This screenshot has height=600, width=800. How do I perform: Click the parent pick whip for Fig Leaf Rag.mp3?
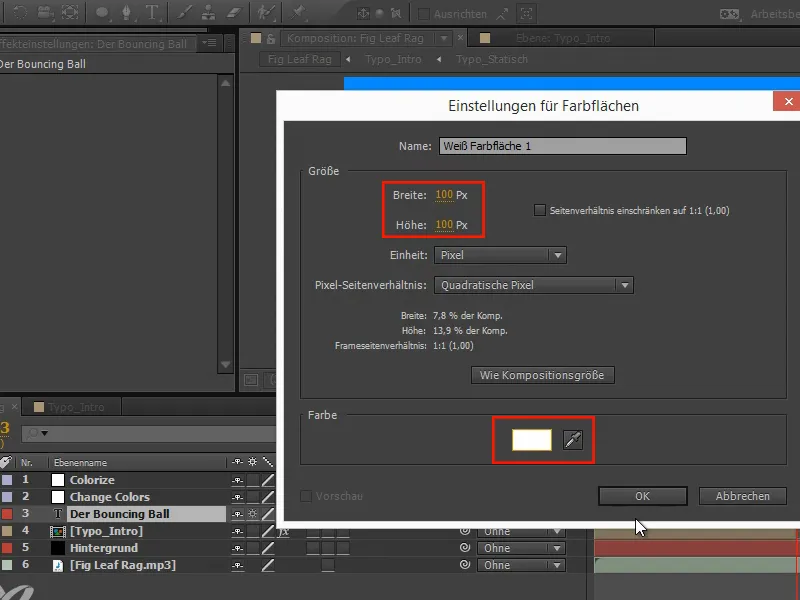(465, 565)
